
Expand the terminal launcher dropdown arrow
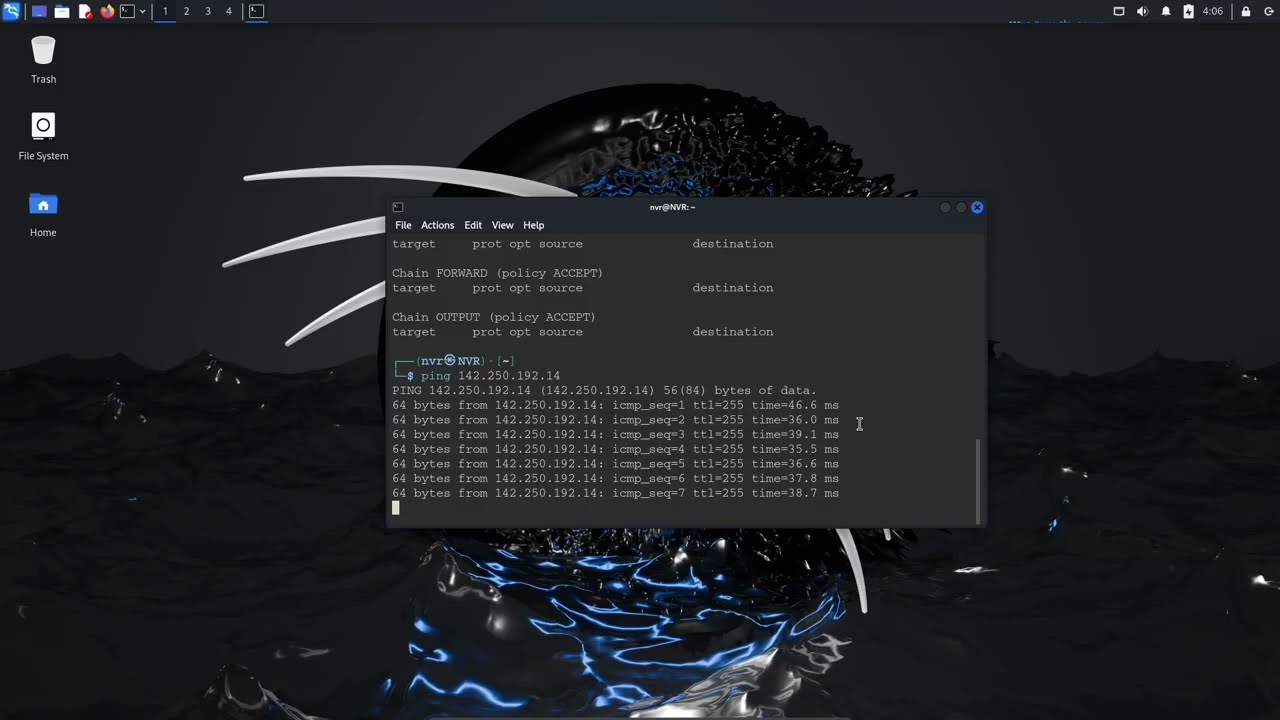coord(142,11)
